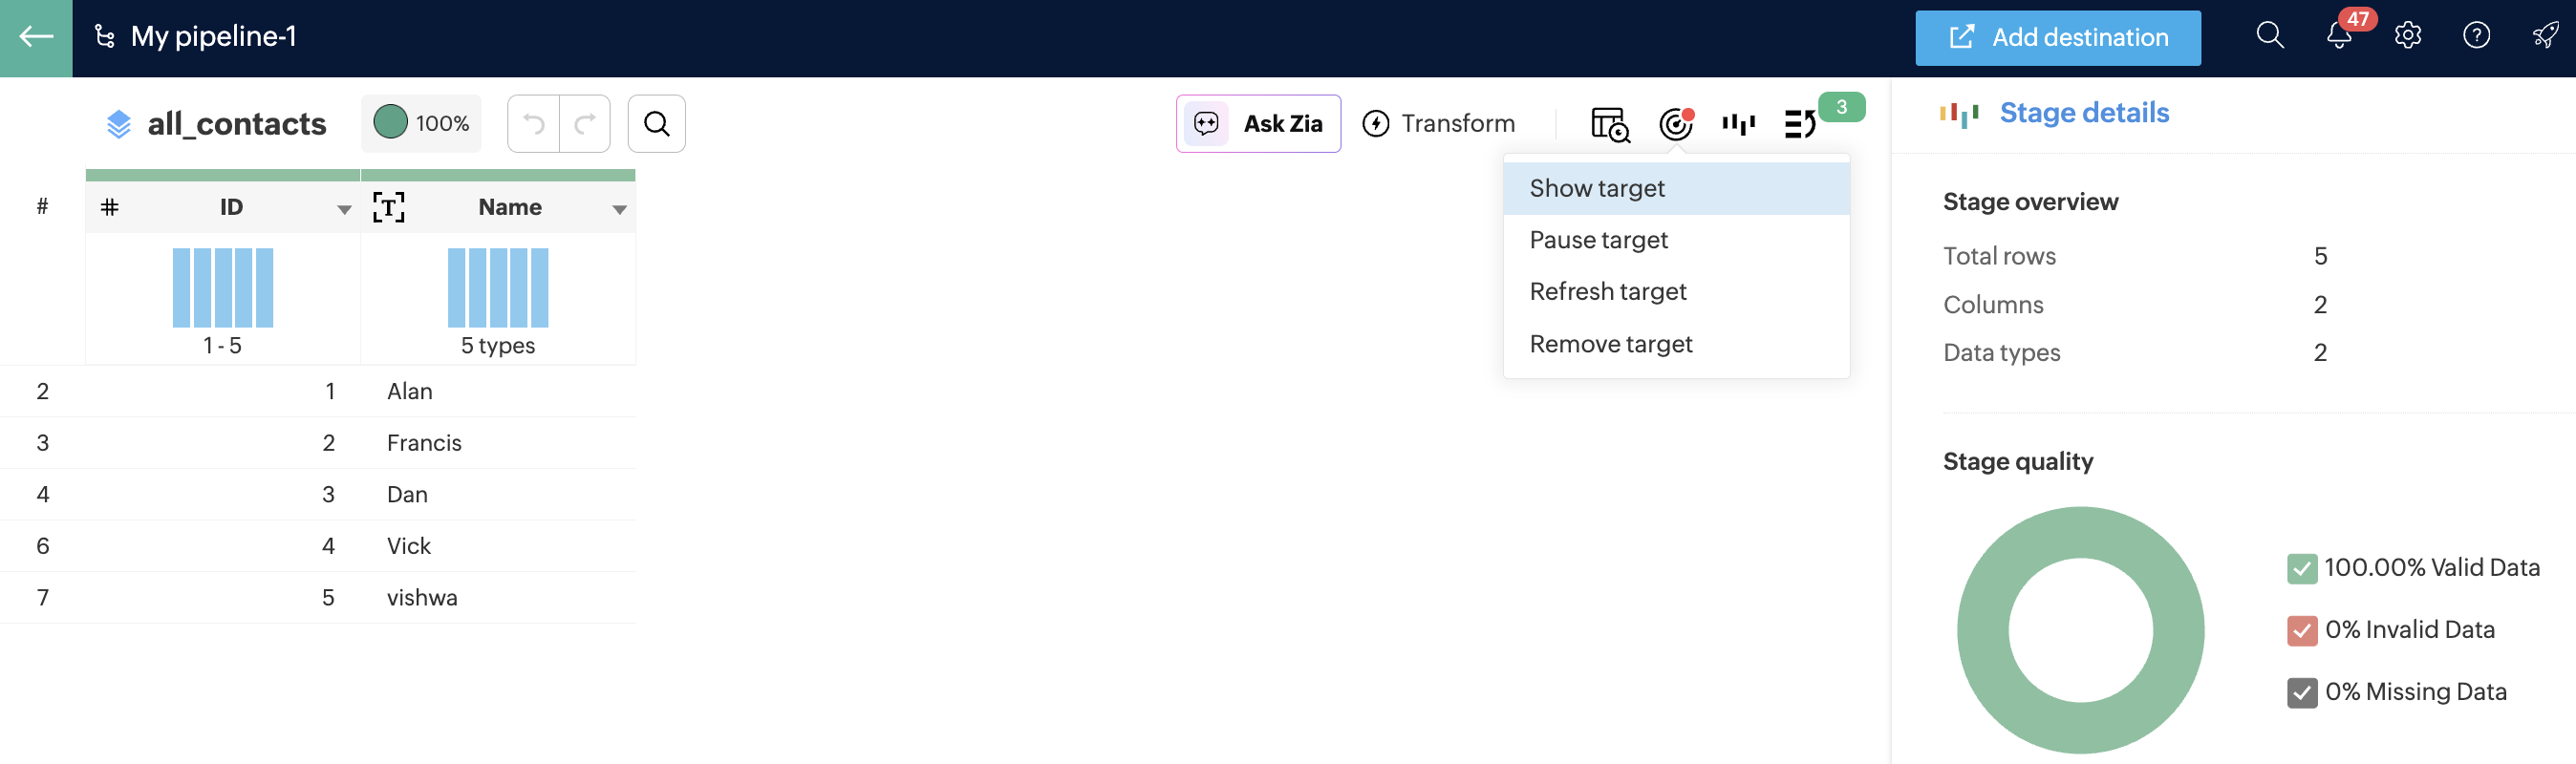Open the data preview table icon
This screenshot has height=764, width=2576.
click(1610, 124)
